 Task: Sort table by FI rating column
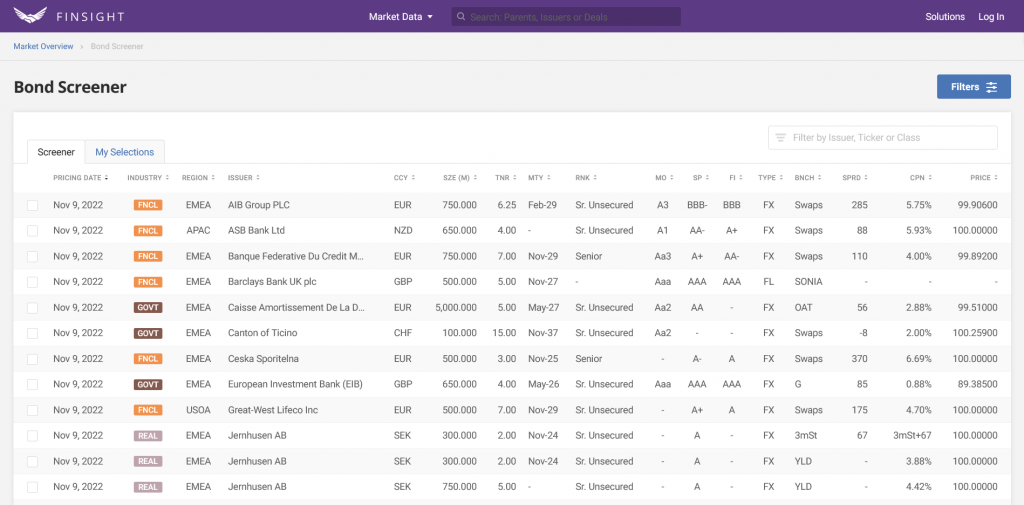pyautogui.click(x=735, y=178)
